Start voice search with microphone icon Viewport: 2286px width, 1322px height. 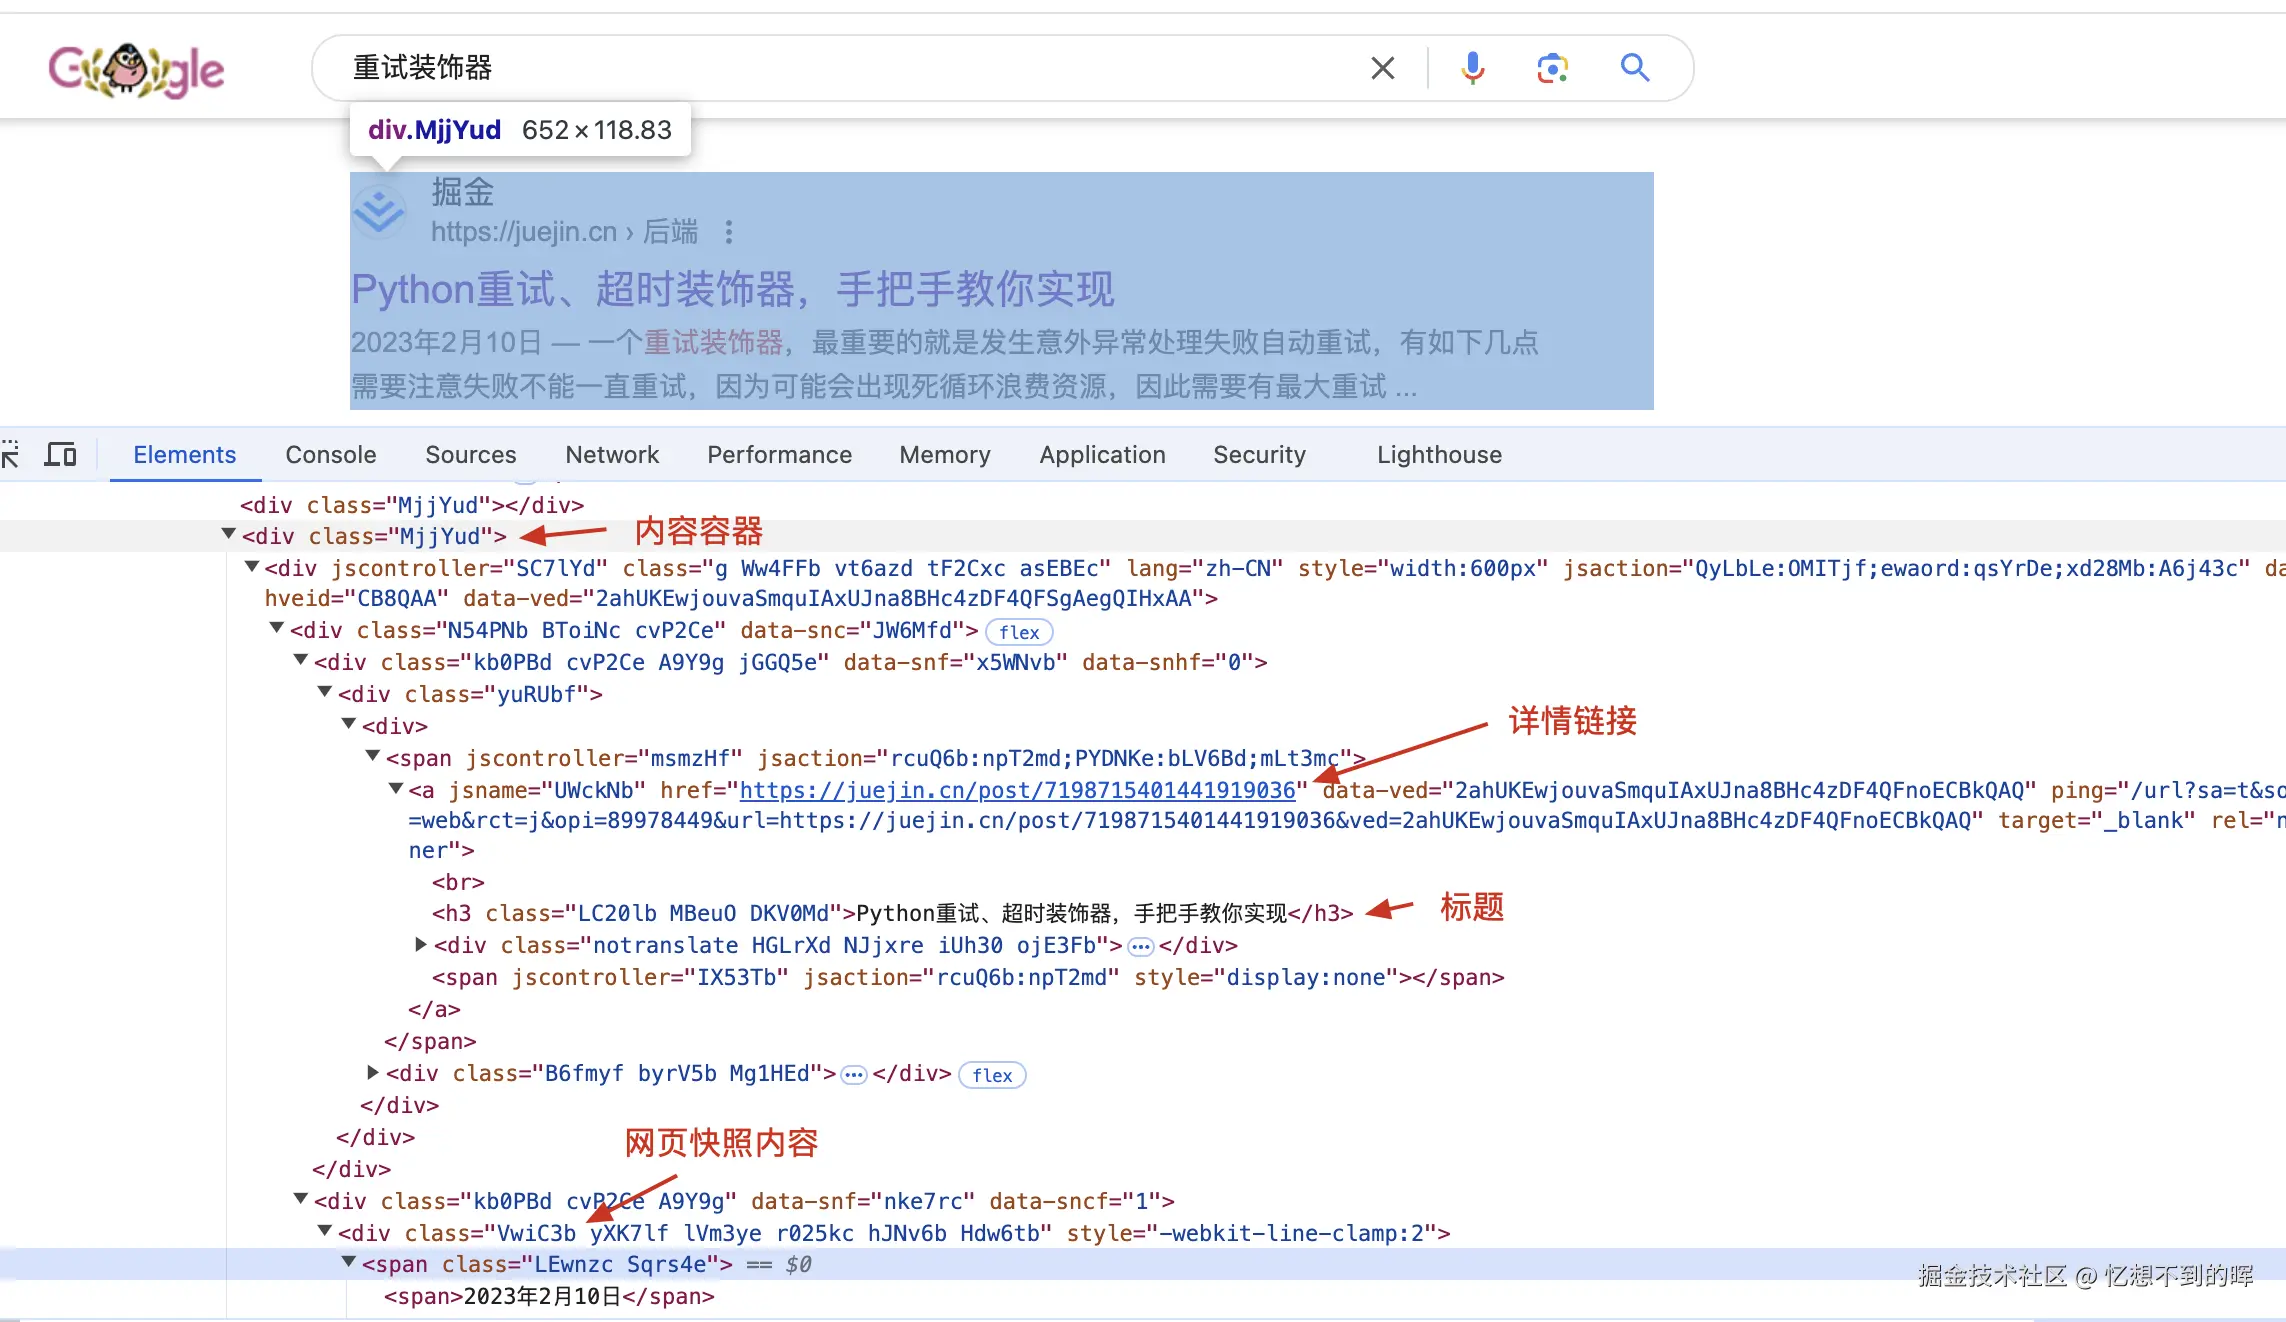tap(1472, 68)
